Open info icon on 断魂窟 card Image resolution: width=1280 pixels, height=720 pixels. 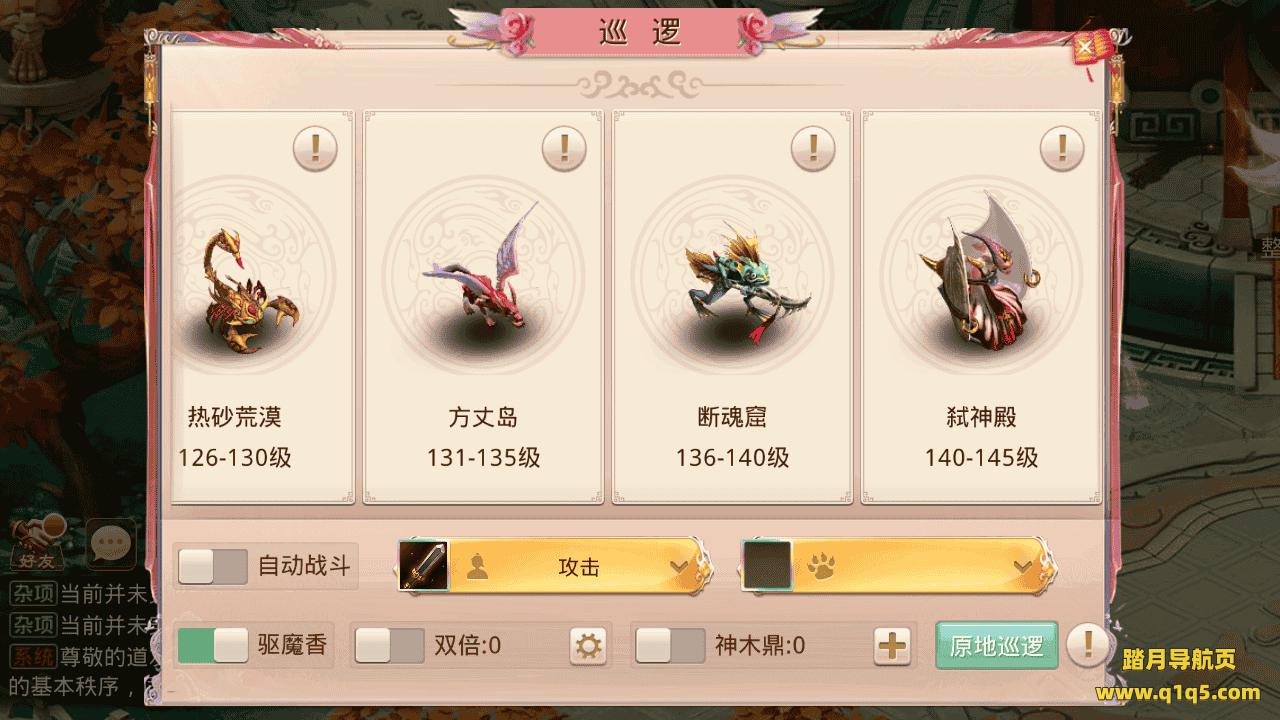coord(813,149)
